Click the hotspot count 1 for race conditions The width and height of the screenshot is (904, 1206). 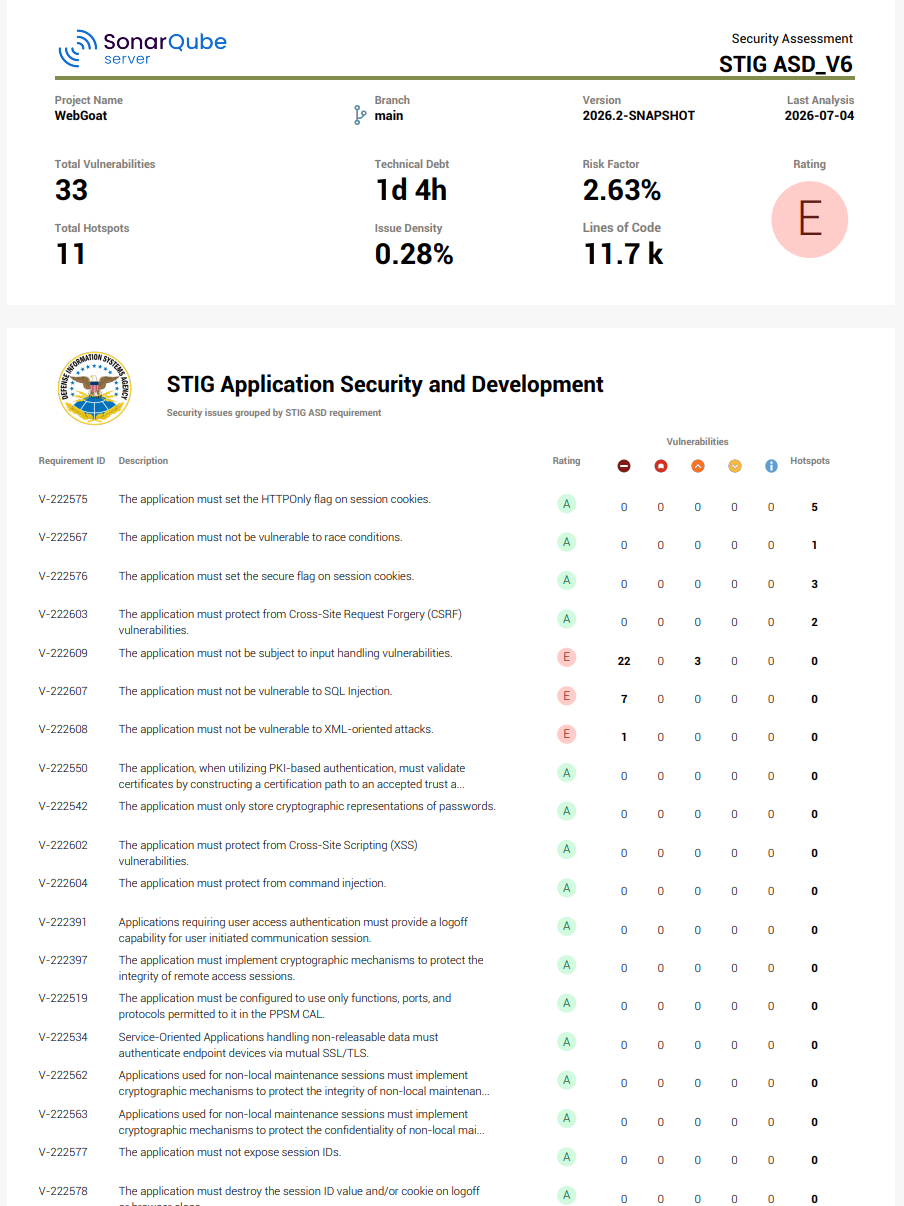coord(814,545)
